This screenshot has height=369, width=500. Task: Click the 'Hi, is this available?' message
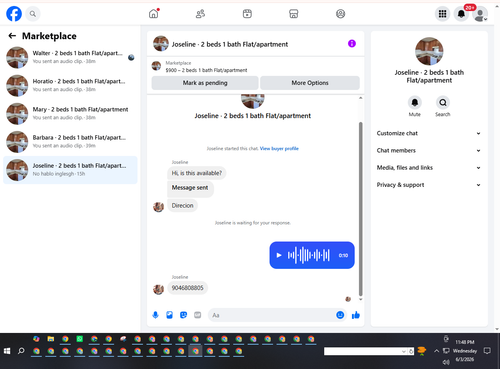tap(197, 173)
